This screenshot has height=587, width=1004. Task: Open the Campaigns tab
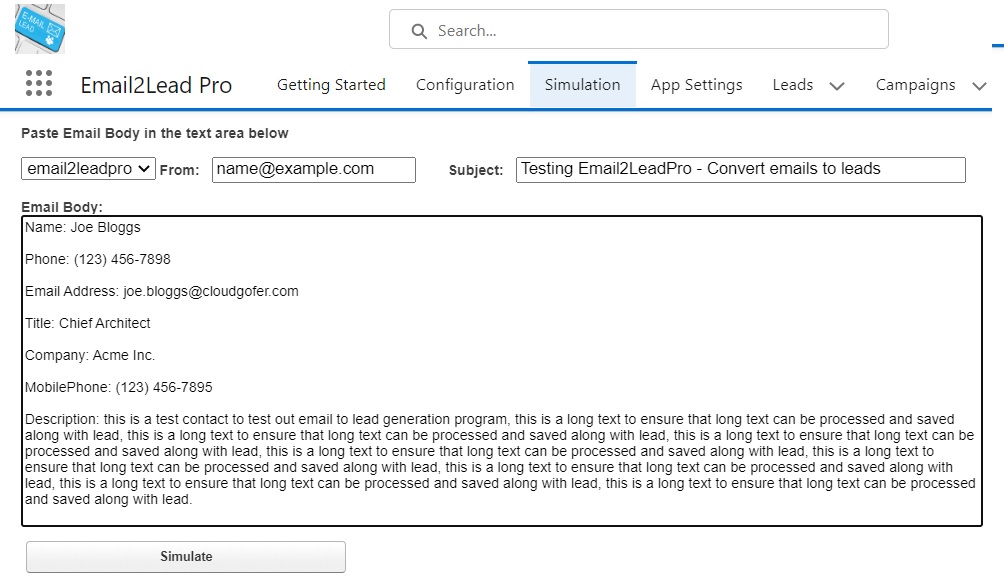coord(916,85)
